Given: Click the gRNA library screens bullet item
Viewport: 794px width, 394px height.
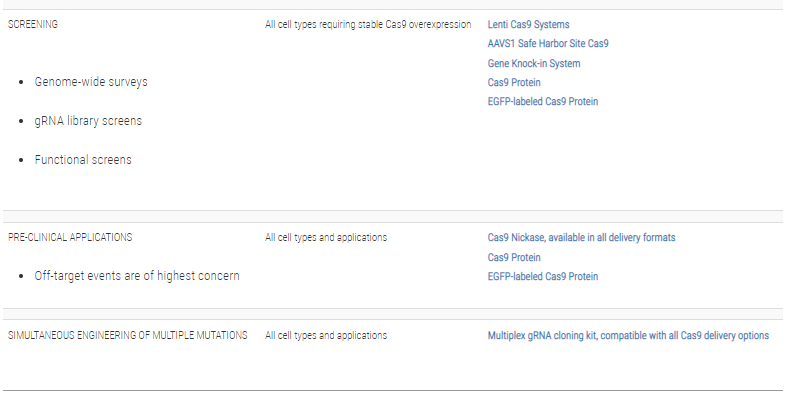Looking at the screenshot, I should (88, 121).
